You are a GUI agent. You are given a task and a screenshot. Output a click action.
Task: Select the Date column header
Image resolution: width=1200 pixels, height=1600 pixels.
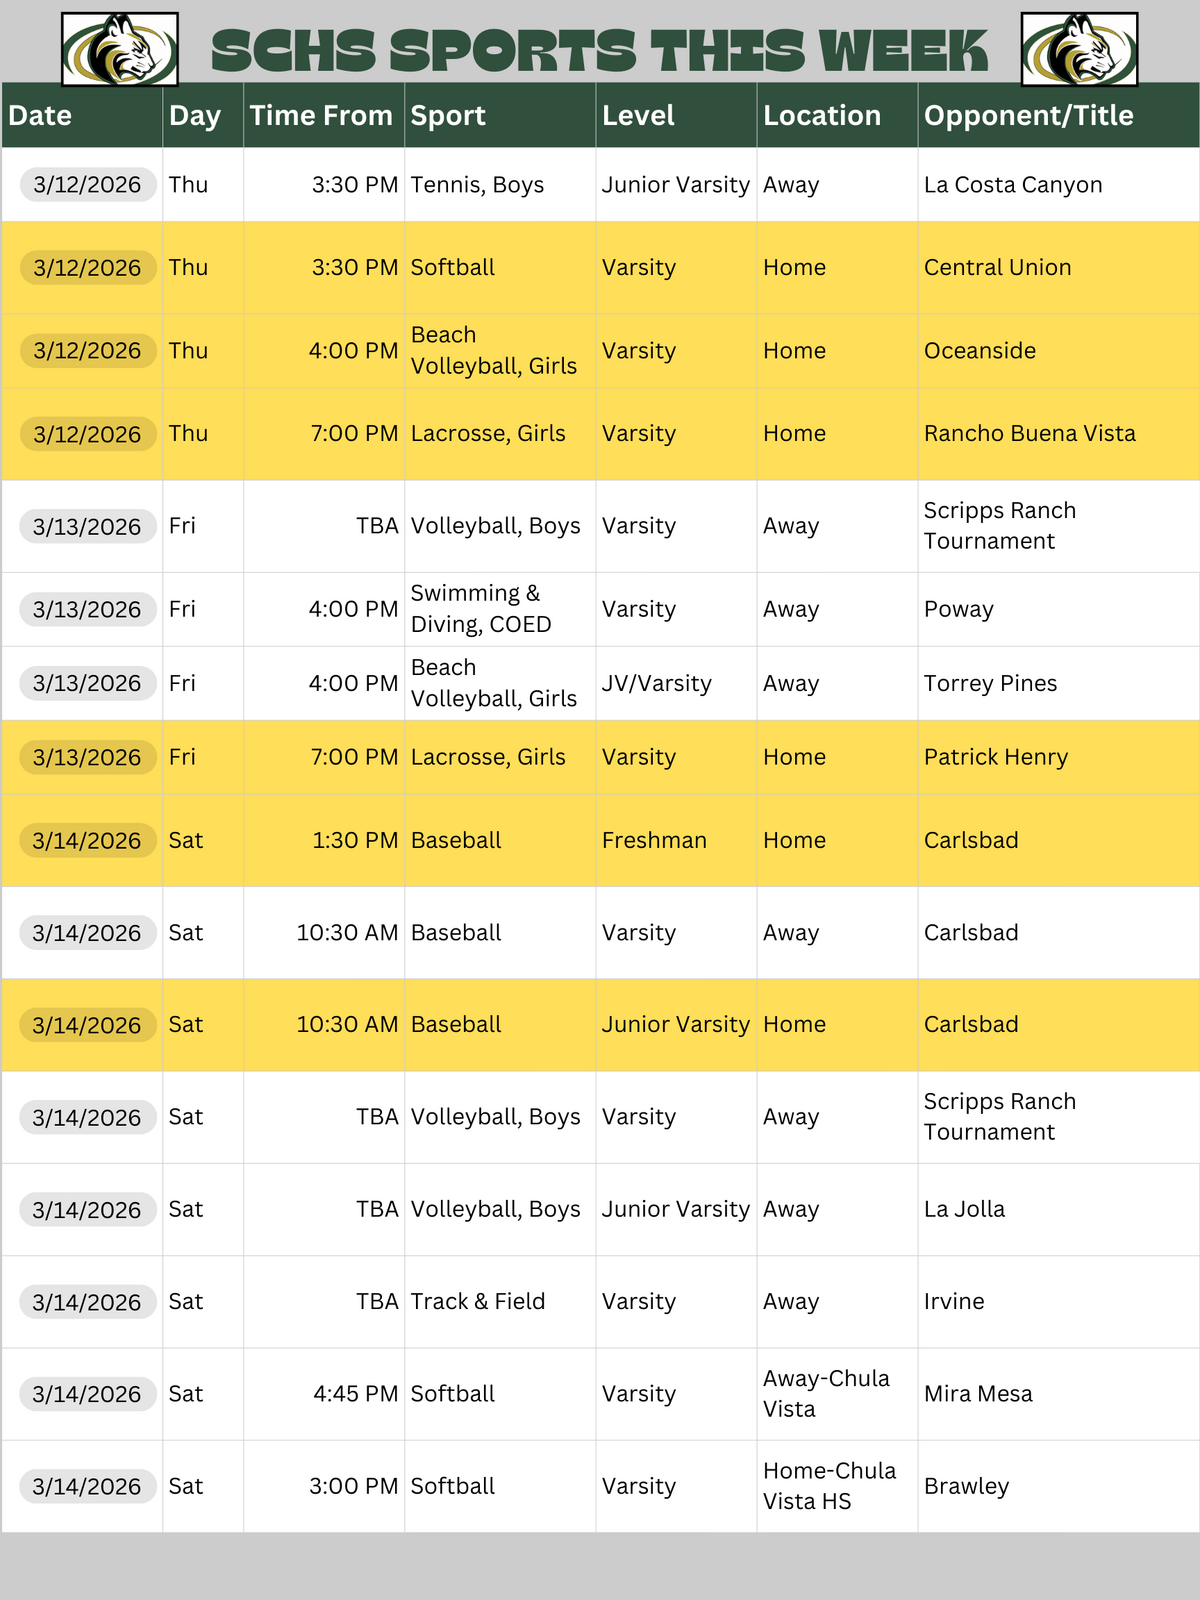pyautogui.click(x=40, y=116)
